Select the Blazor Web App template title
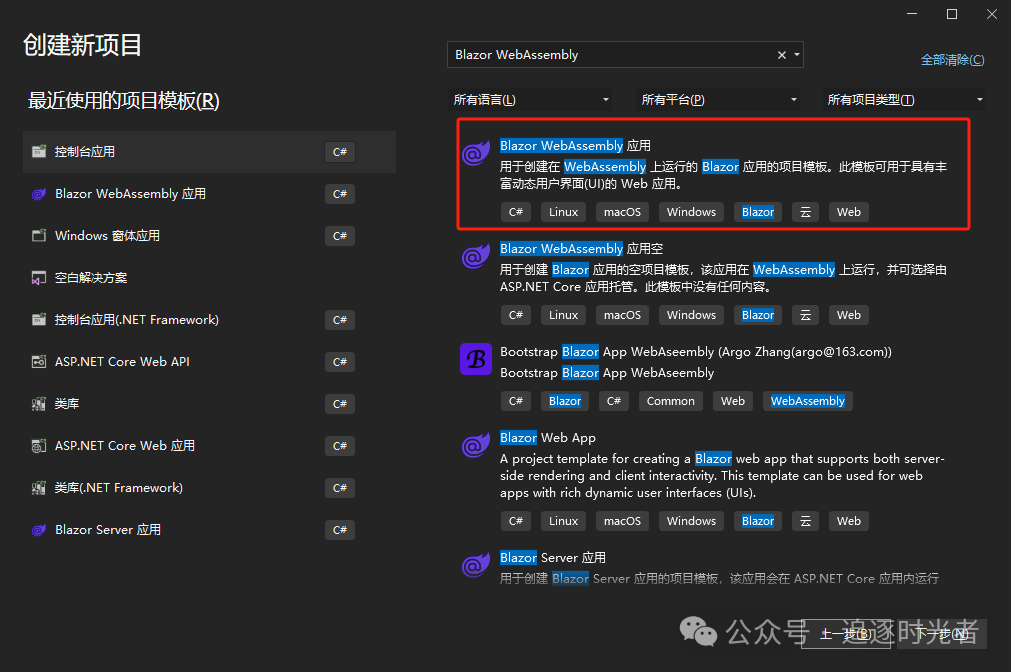1011x672 pixels. (547, 438)
